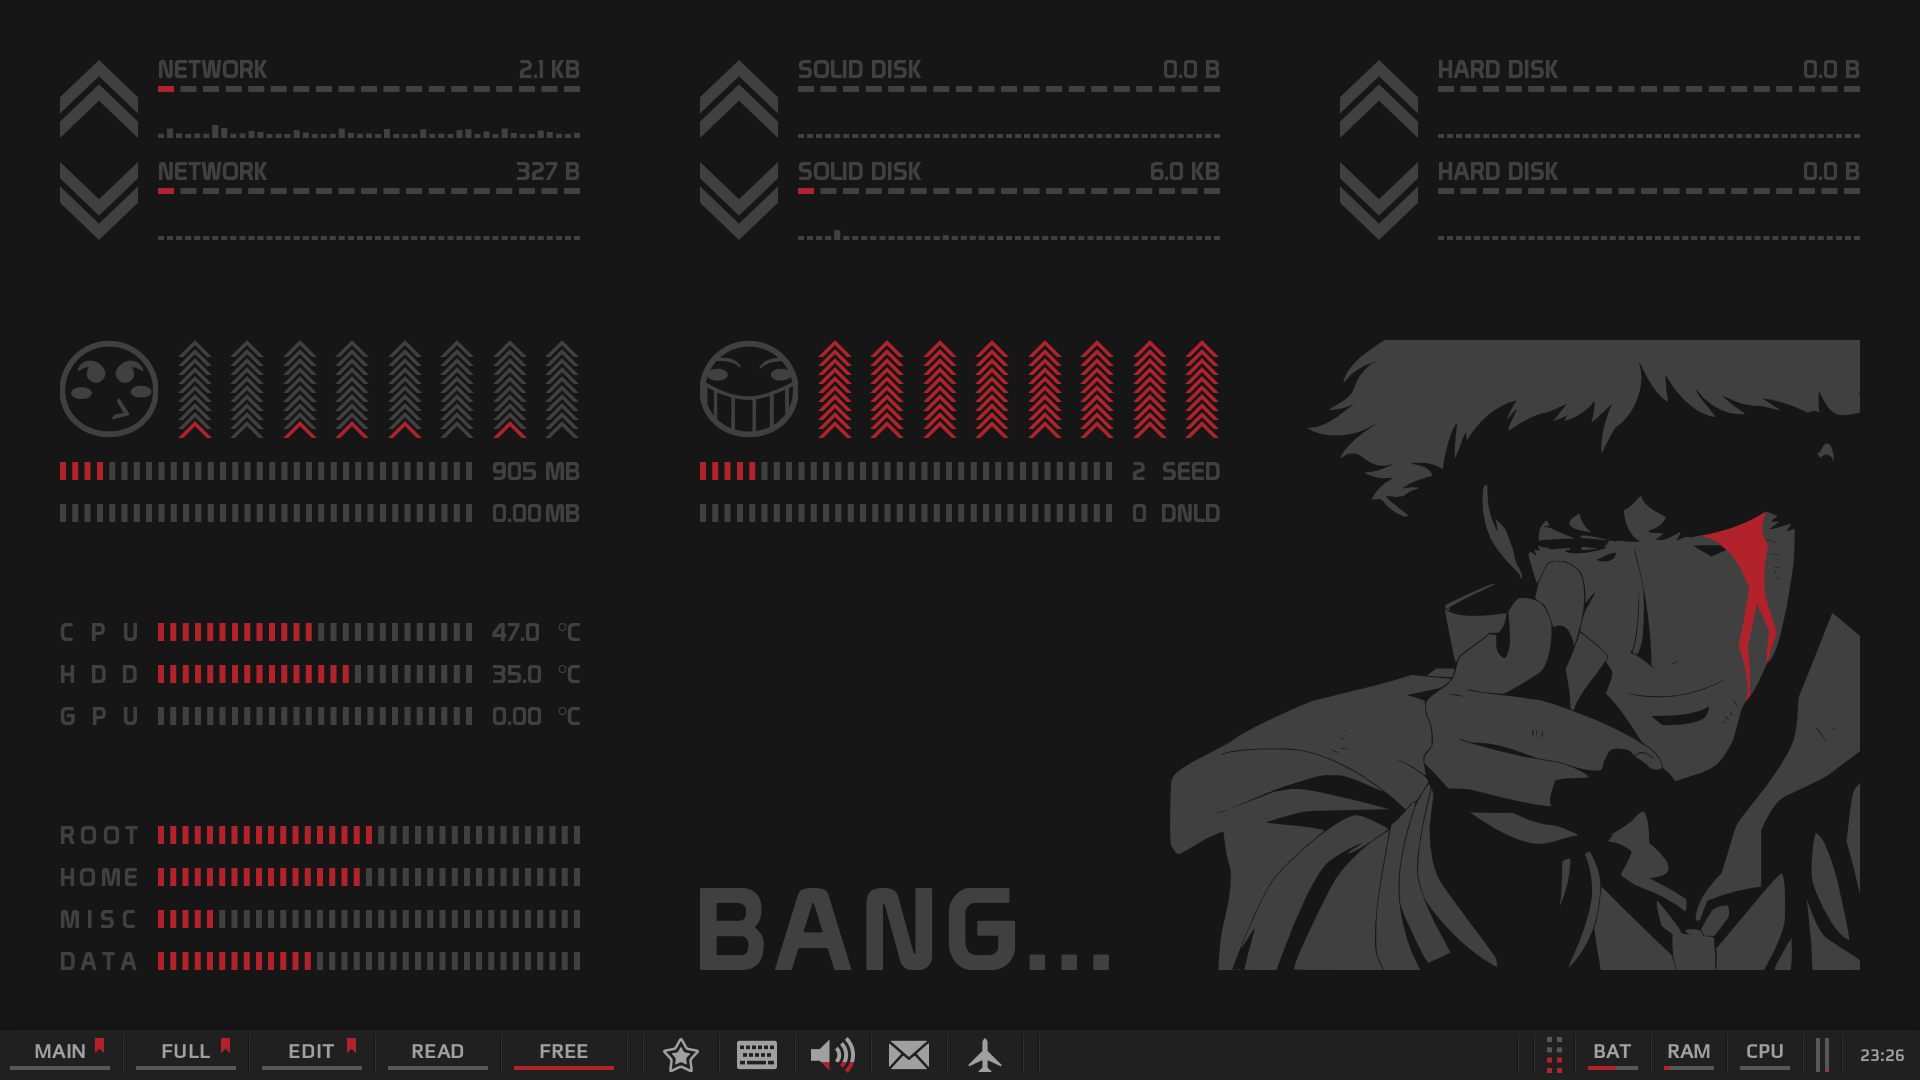Click the 0.00 MB swap usage bar
The width and height of the screenshot is (1920, 1080).
(266, 513)
